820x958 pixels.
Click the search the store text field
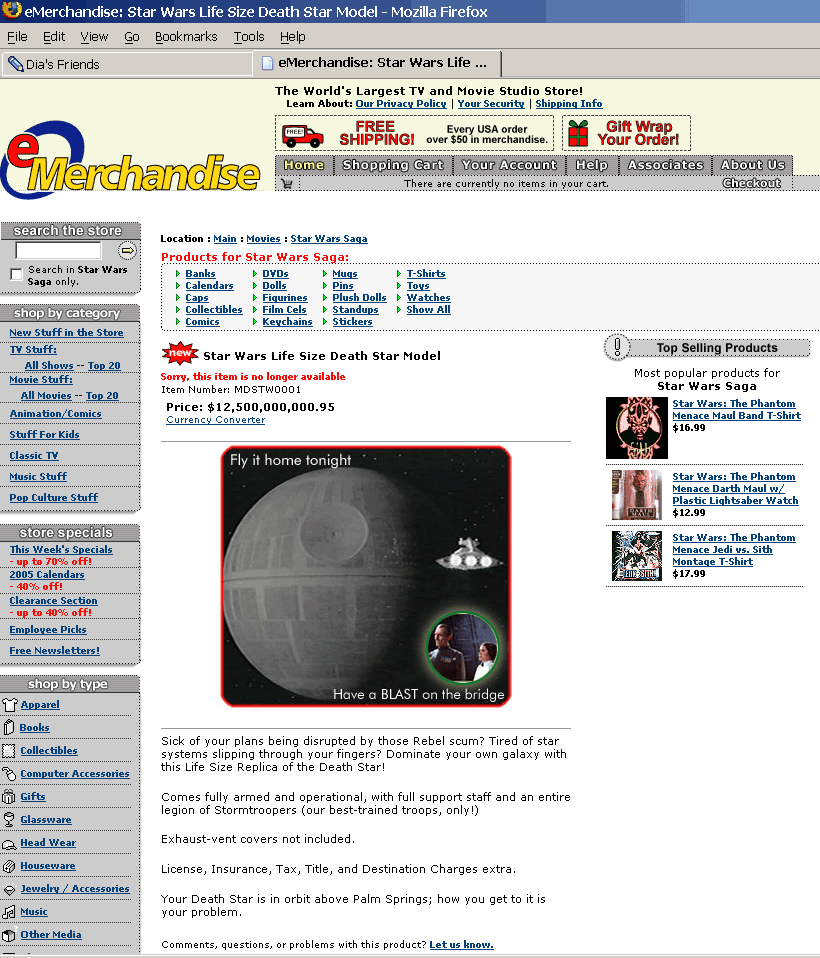[x=59, y=250]
